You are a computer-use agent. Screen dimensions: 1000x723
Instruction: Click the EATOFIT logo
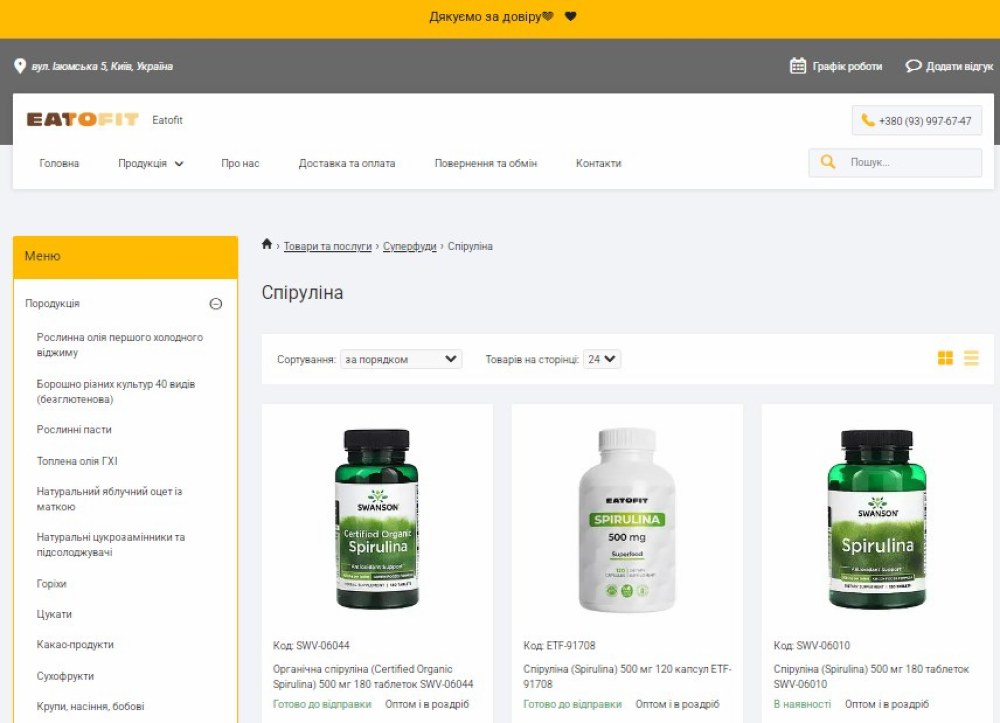tap(82, 120)
